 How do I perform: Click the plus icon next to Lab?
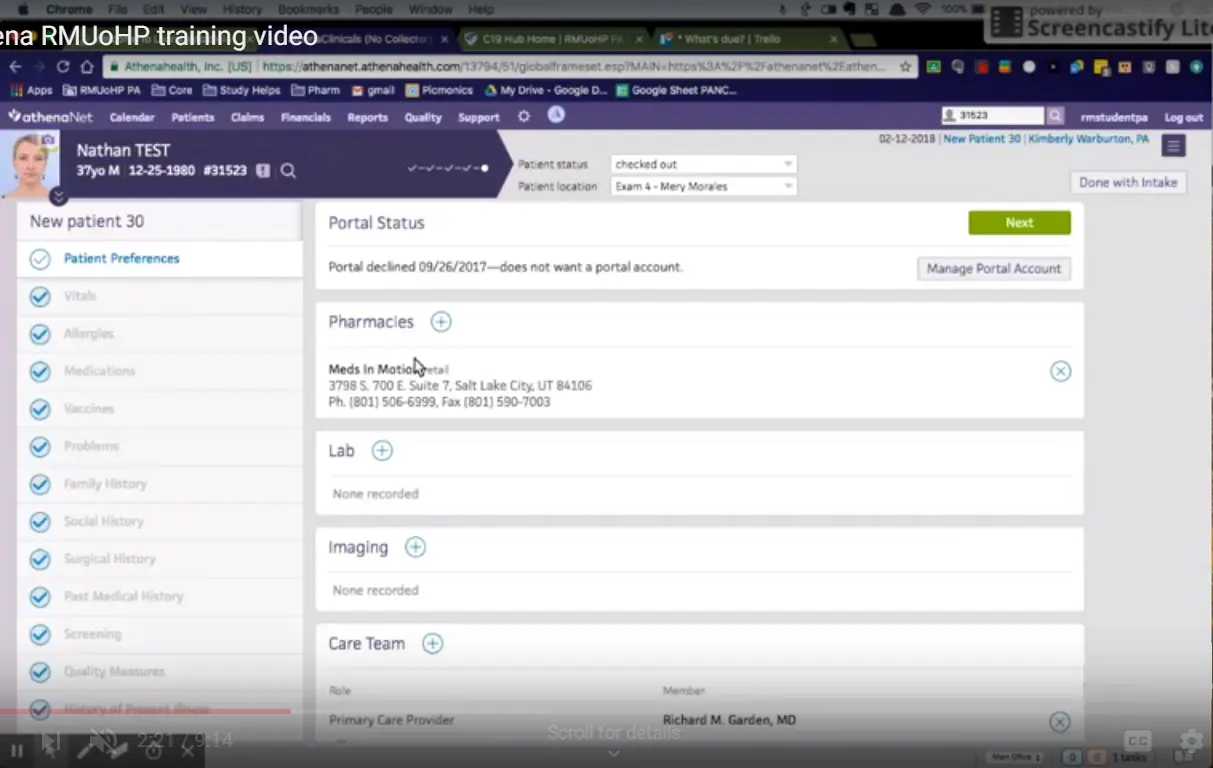[x=382, y=451]
